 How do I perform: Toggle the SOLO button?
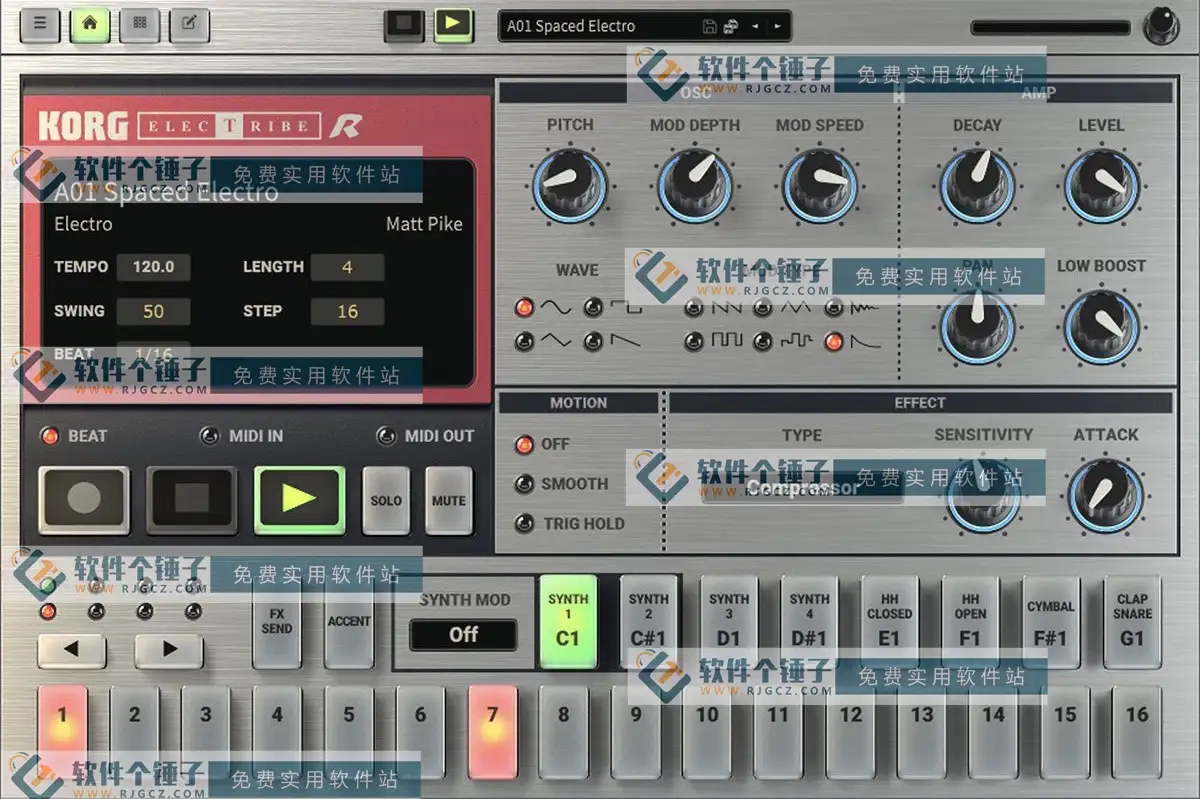click(x=386, y=500)
